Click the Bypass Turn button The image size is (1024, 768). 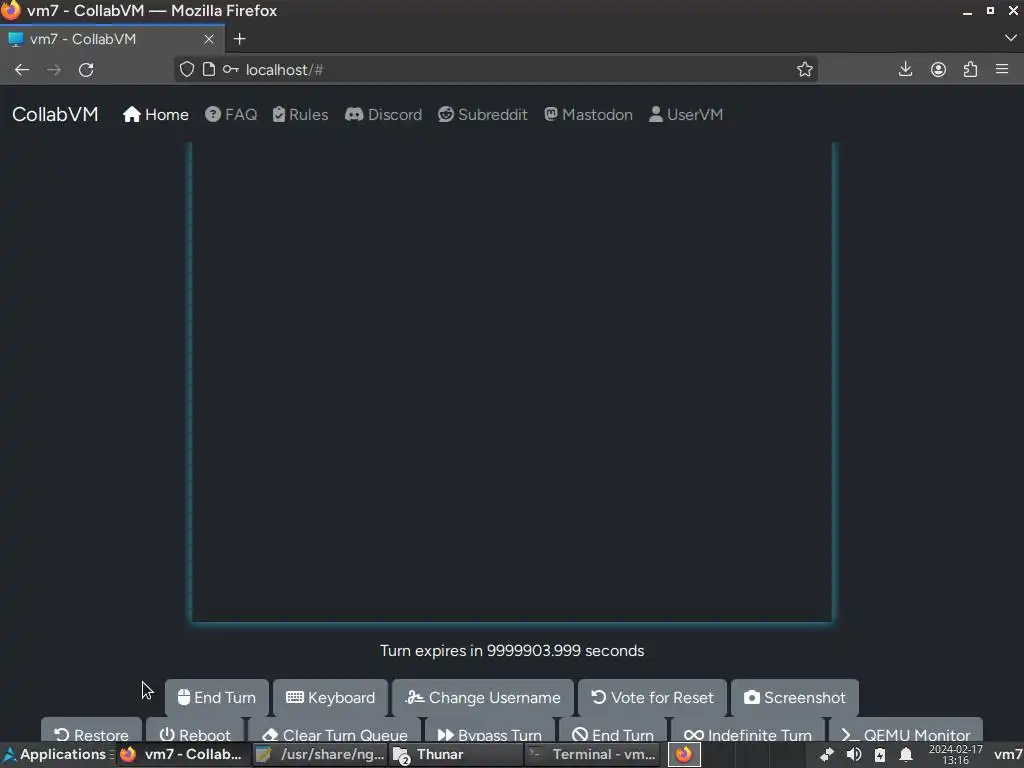[490, 731]
